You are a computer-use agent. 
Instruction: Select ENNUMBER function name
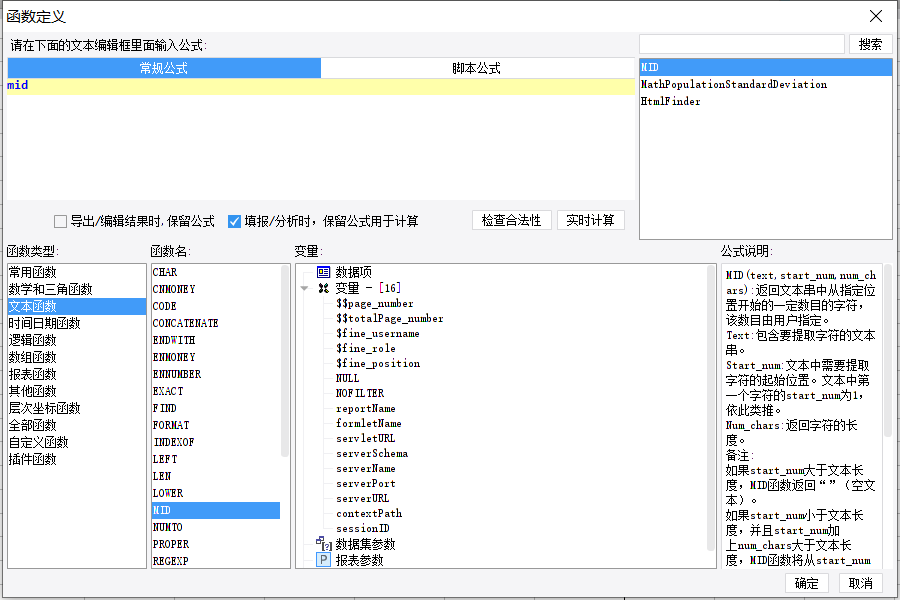[216, 374]
